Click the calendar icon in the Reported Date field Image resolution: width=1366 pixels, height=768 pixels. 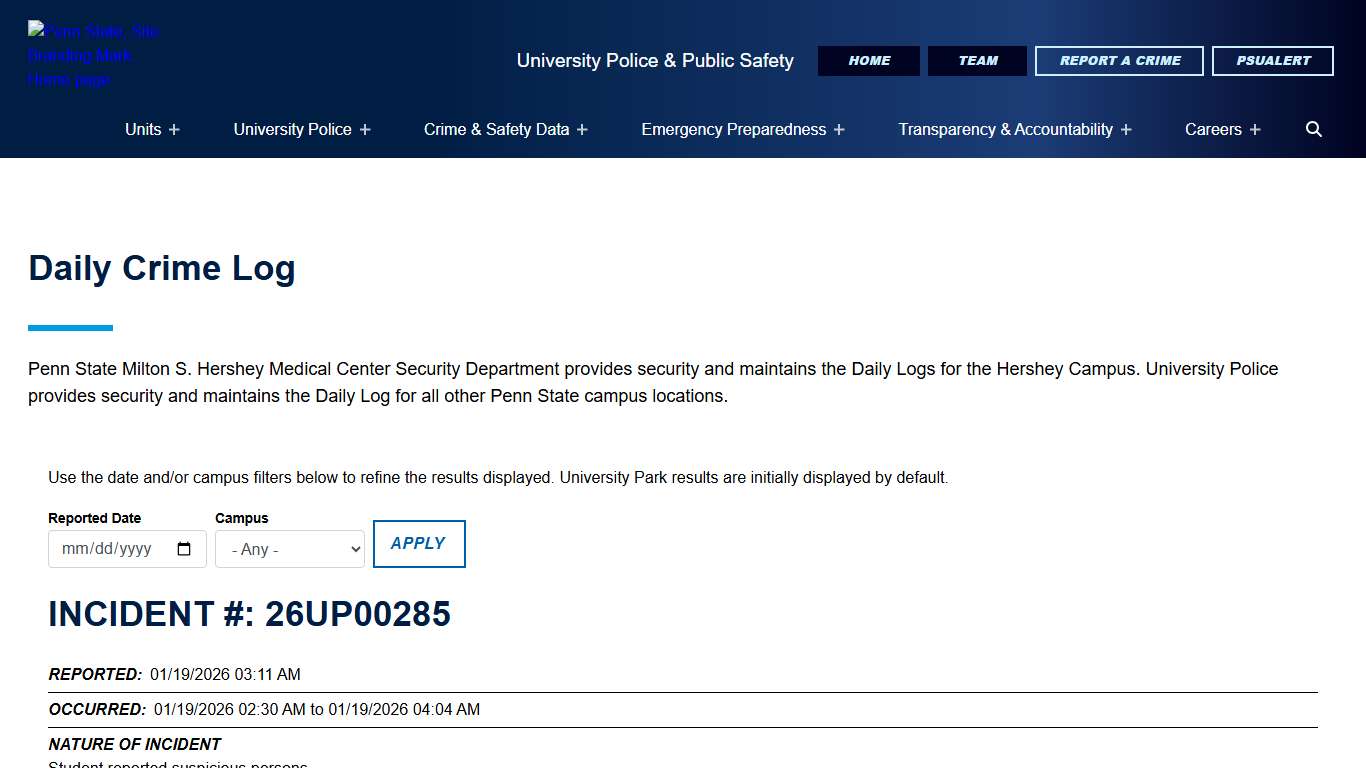(x=183, y=548)
